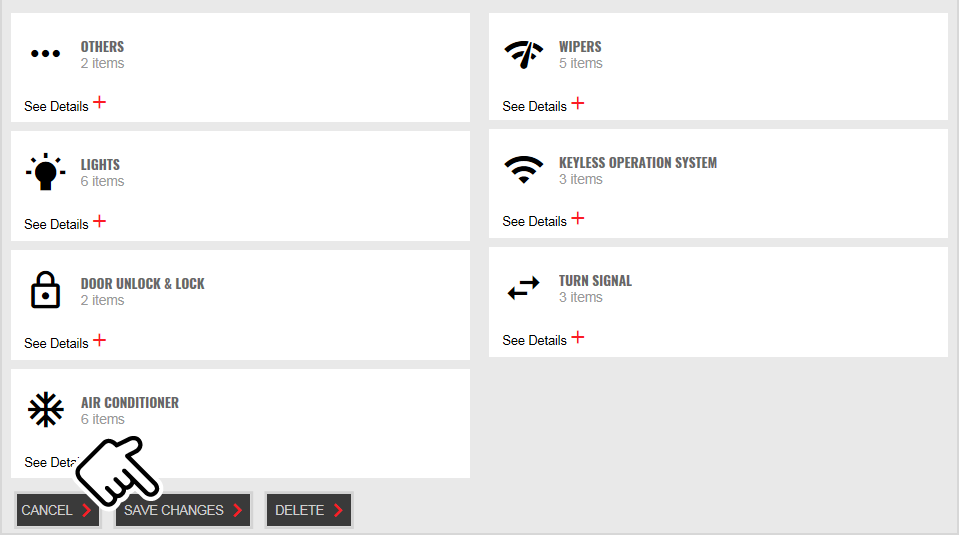Click the Wipers icon
Viewport: 959px width, 535px height.
tap(524, 54)
